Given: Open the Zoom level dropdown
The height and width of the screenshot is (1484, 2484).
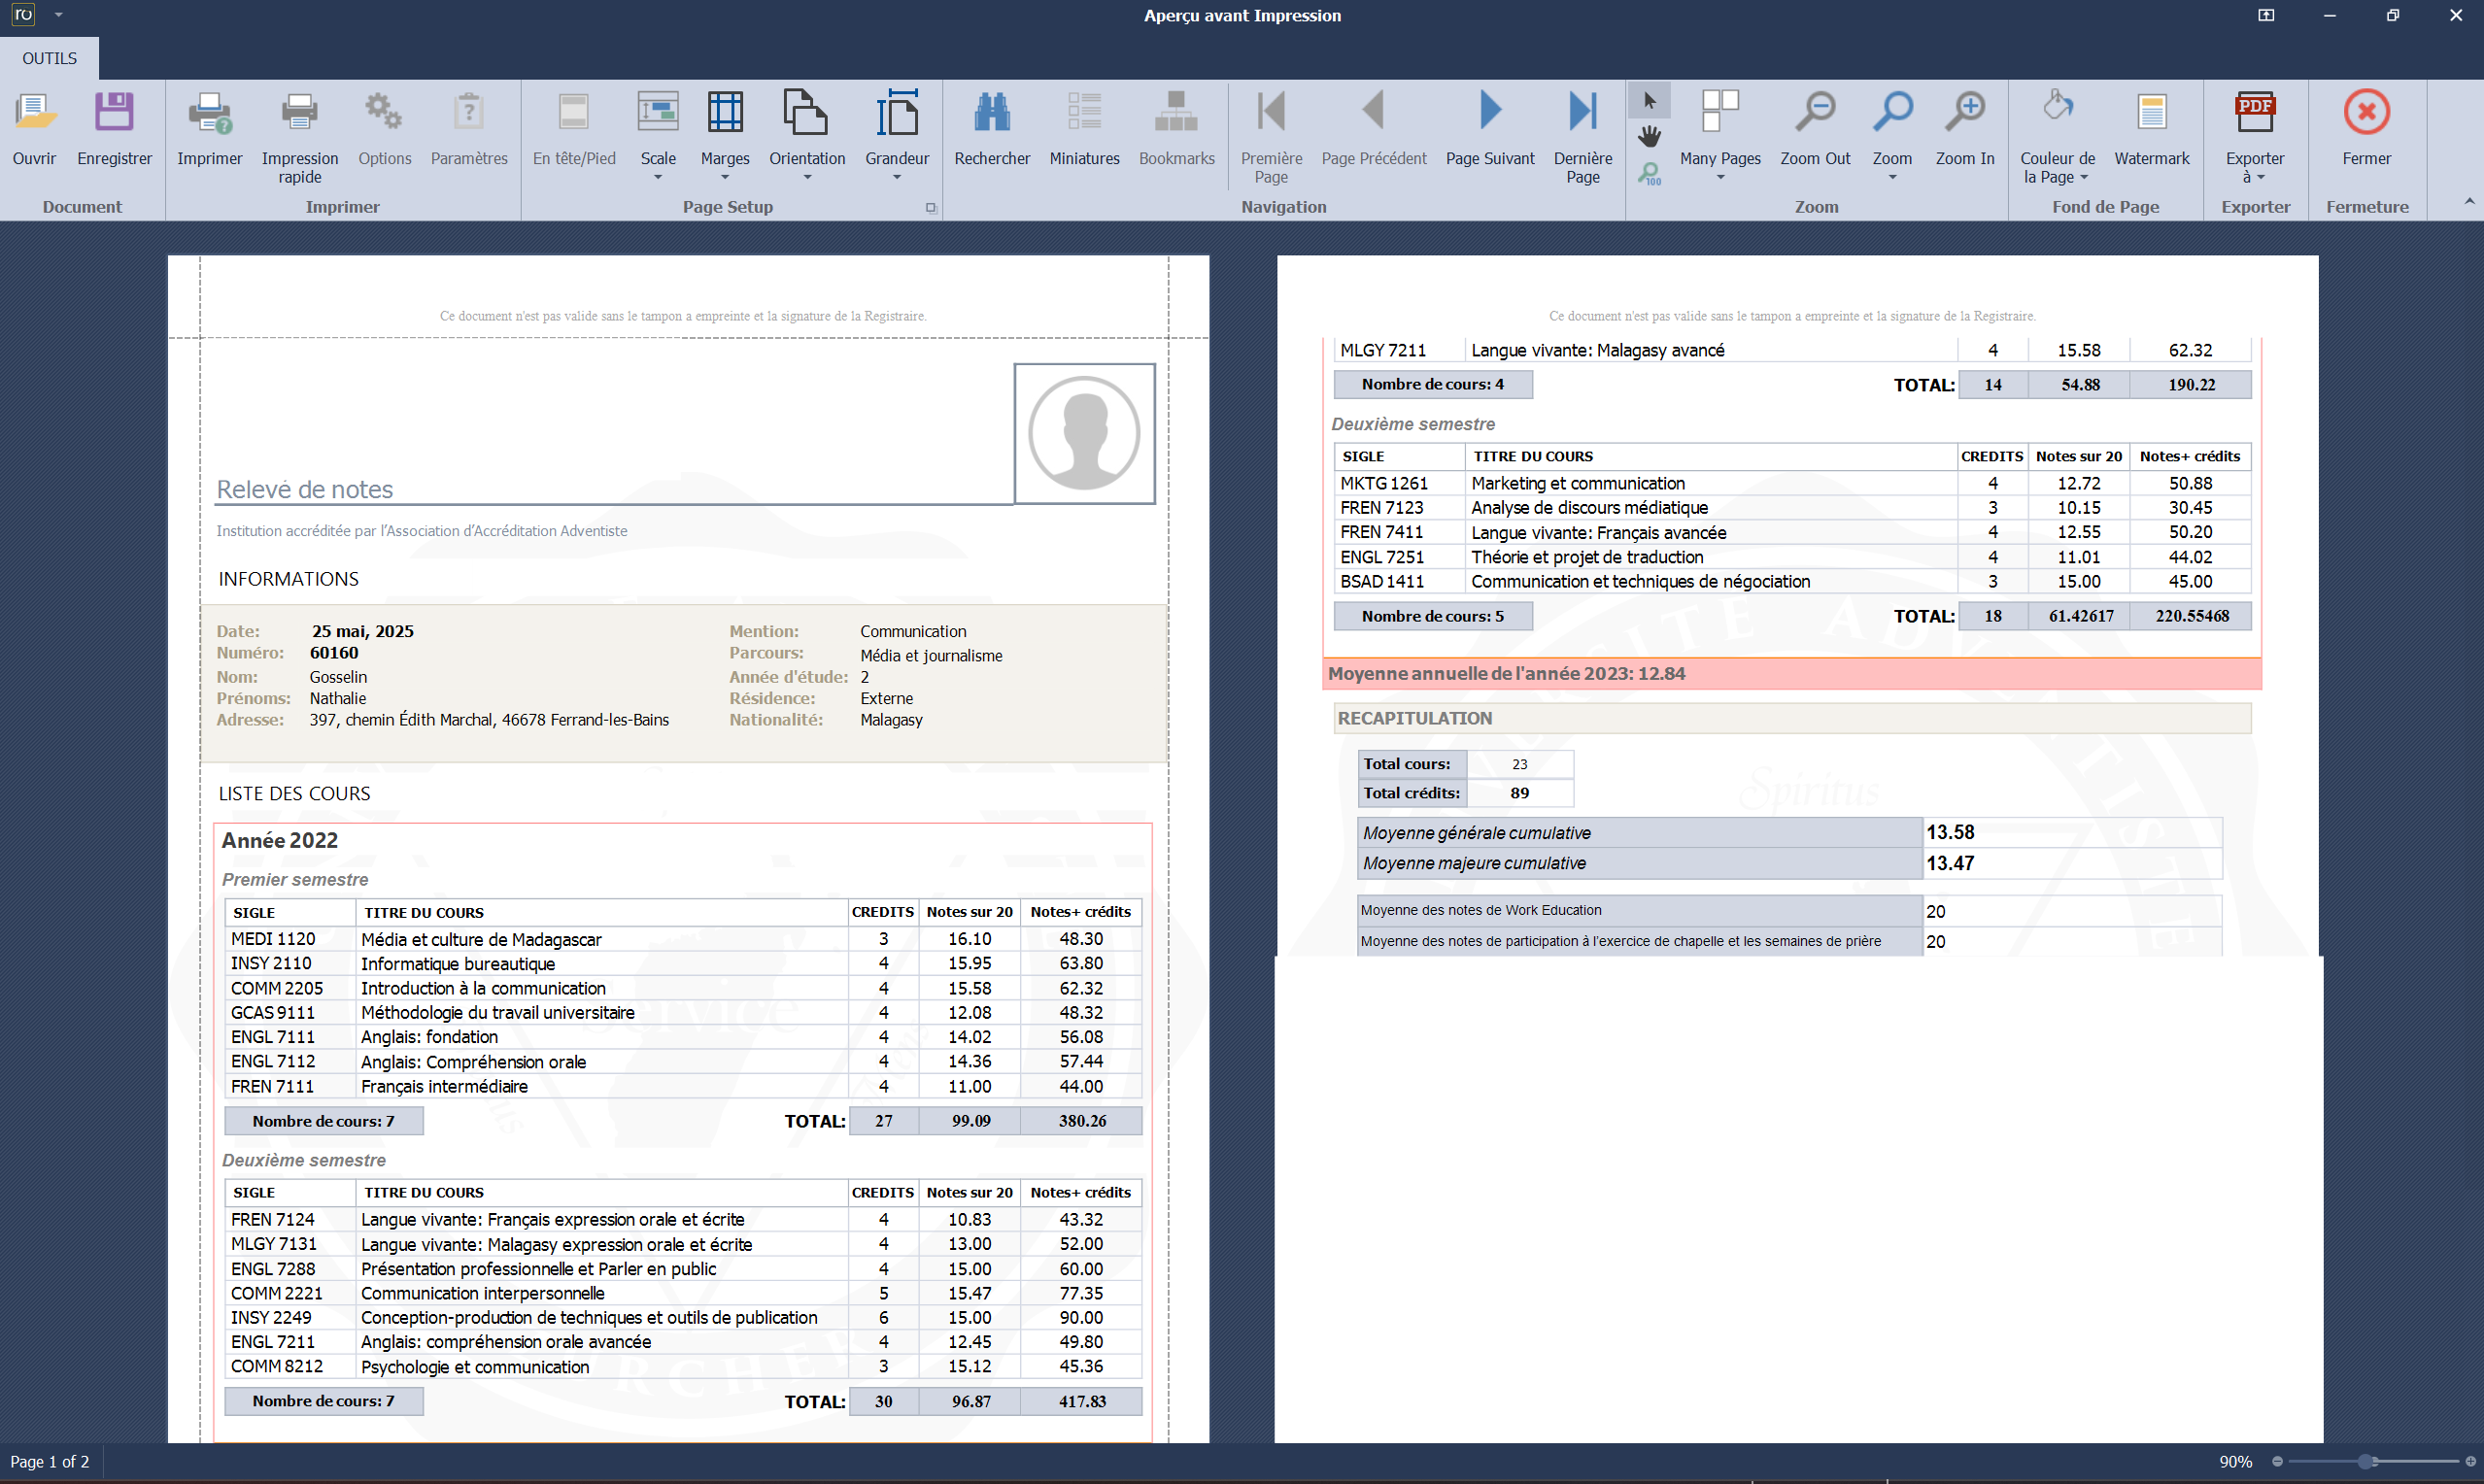Looking at the screenshot, I should click(x=1891, y=176).
